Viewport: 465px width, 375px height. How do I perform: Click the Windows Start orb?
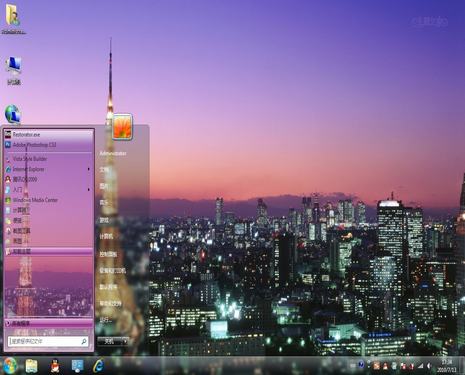tap(10, 366)
